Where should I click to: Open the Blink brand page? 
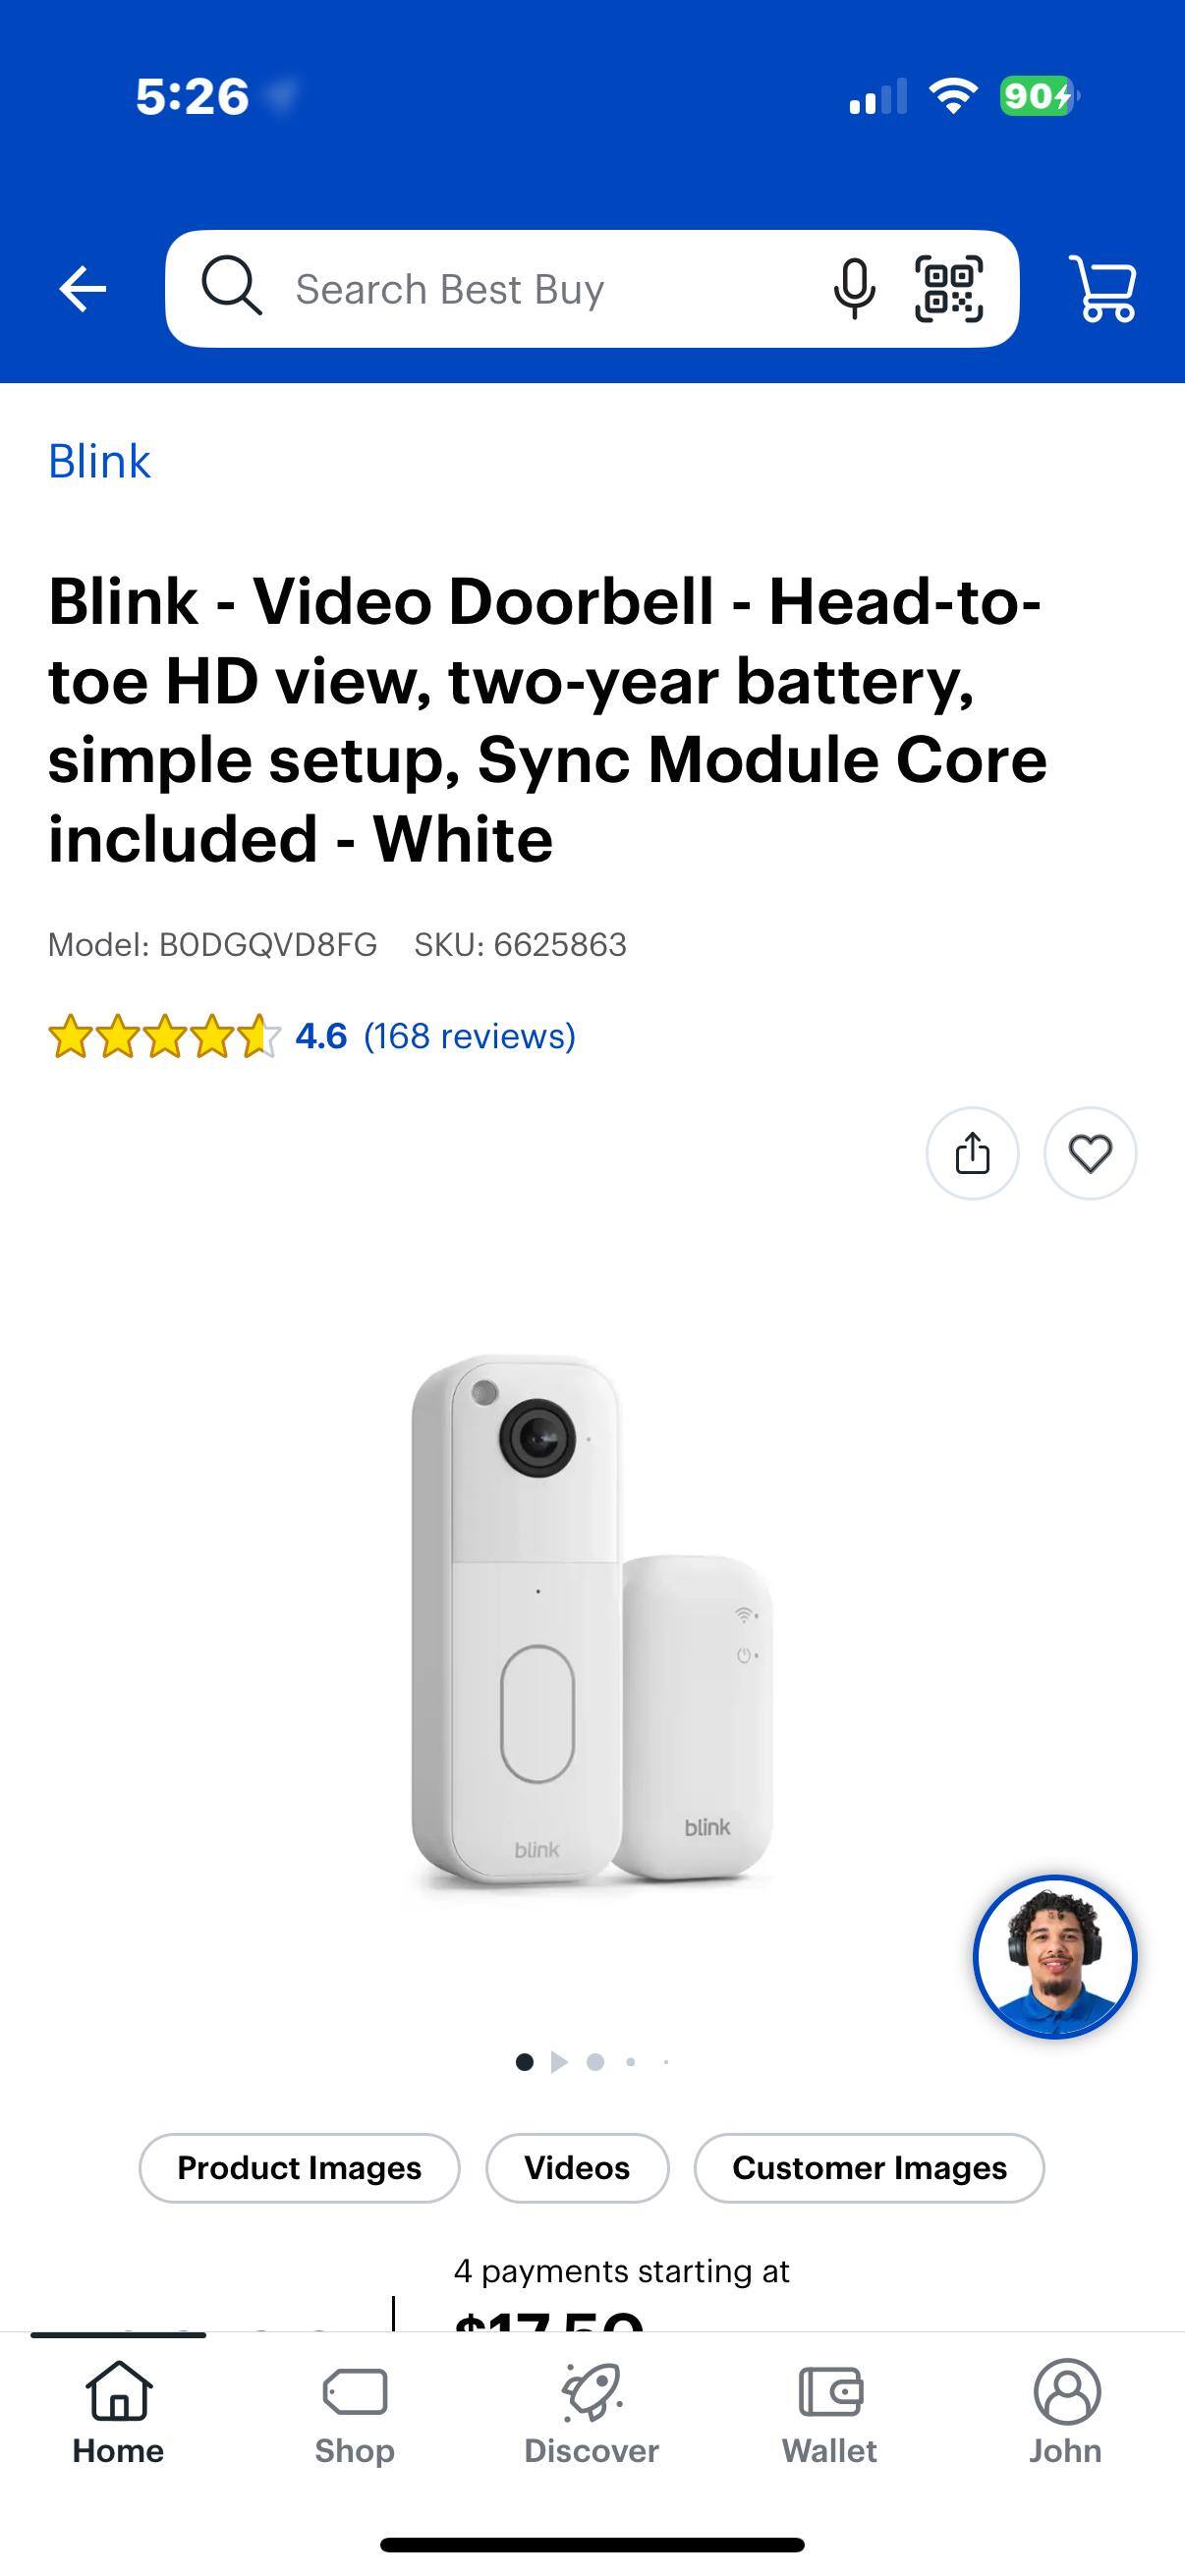click(x=99, y=461)
